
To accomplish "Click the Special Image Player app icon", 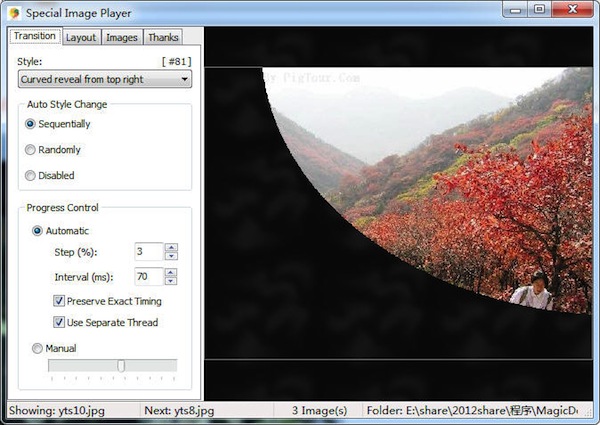I will [x=13, y=10].
